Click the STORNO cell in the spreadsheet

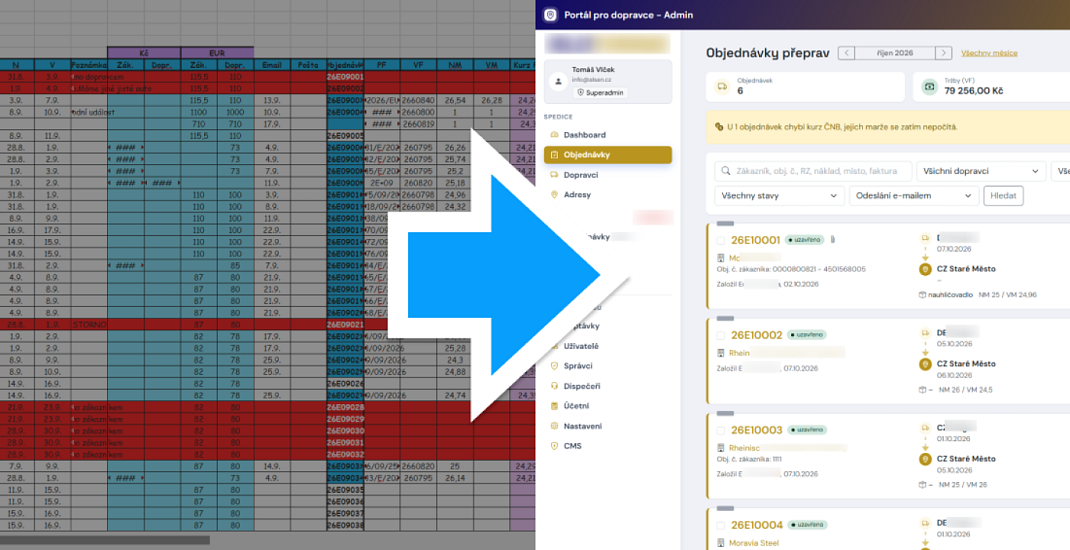[89, 325]
